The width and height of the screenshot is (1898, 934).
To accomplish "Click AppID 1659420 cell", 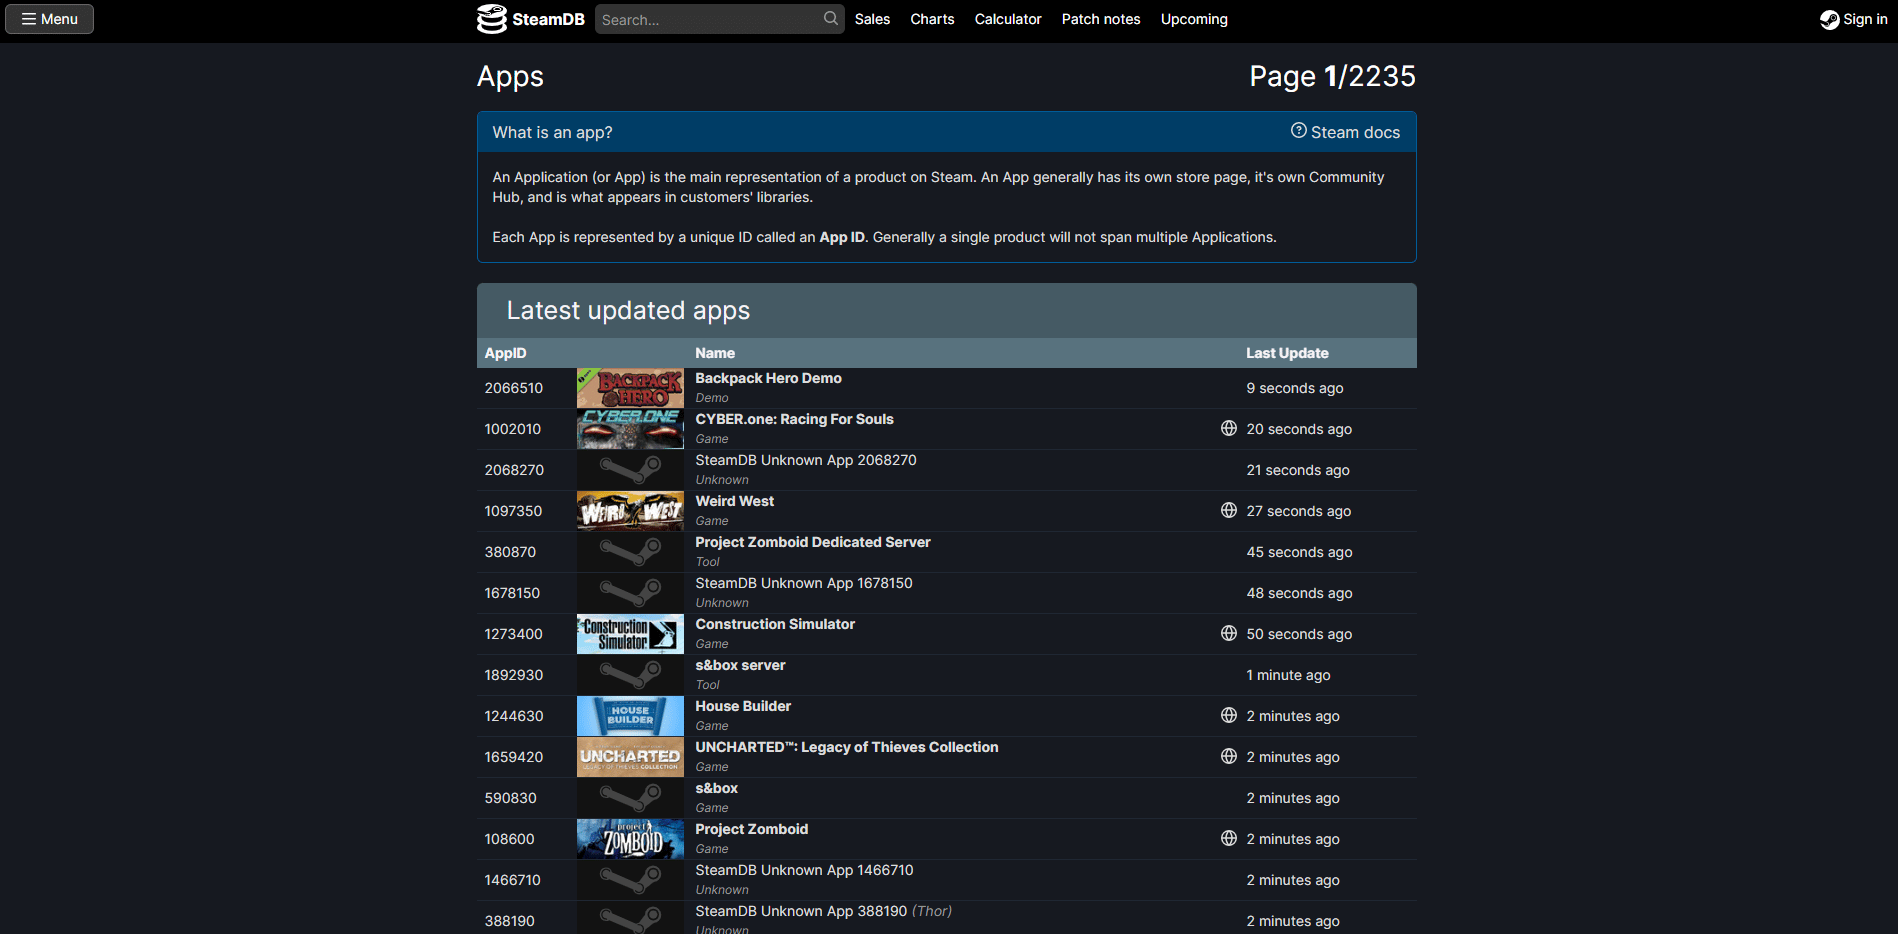I will coord(514,757).
